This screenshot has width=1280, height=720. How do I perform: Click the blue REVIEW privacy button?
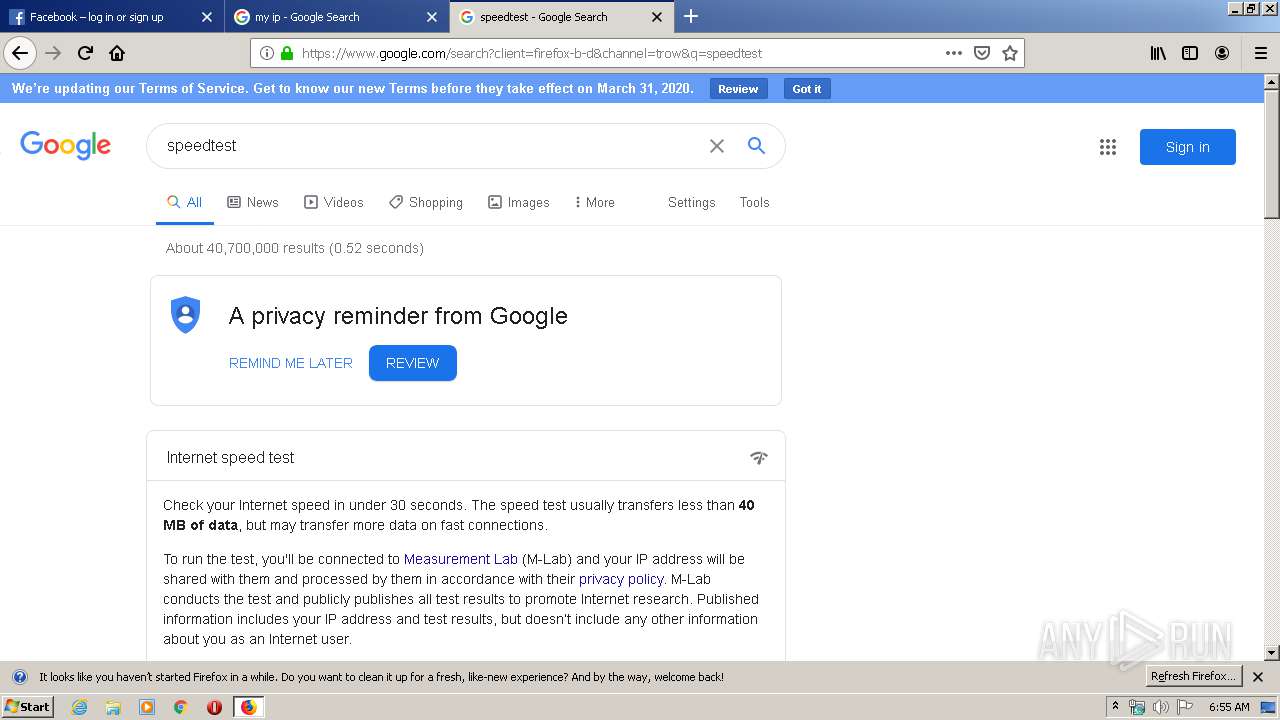coord(413,363)
